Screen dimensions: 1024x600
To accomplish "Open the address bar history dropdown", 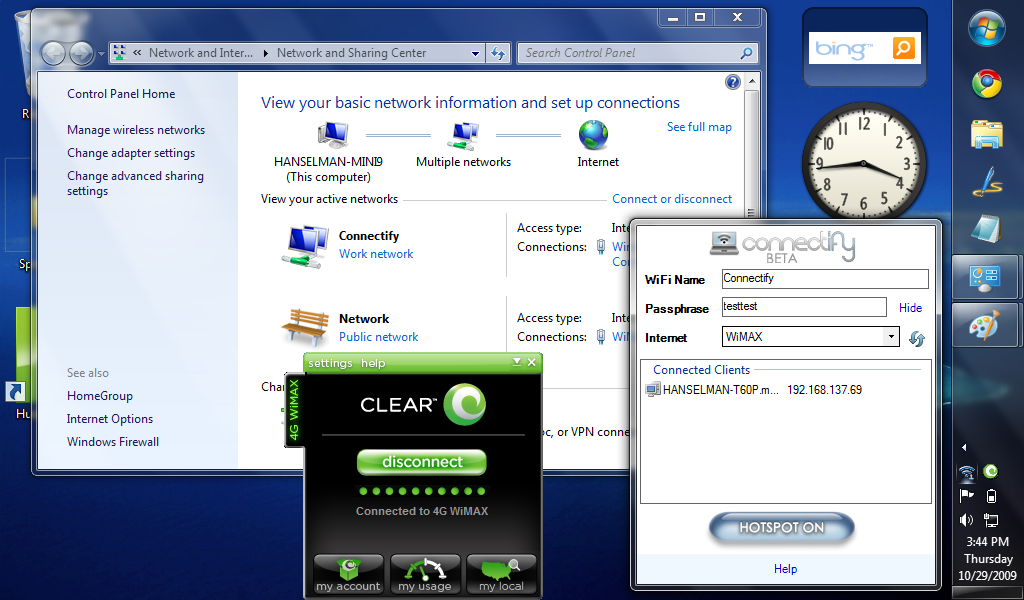I will [475, 54].
